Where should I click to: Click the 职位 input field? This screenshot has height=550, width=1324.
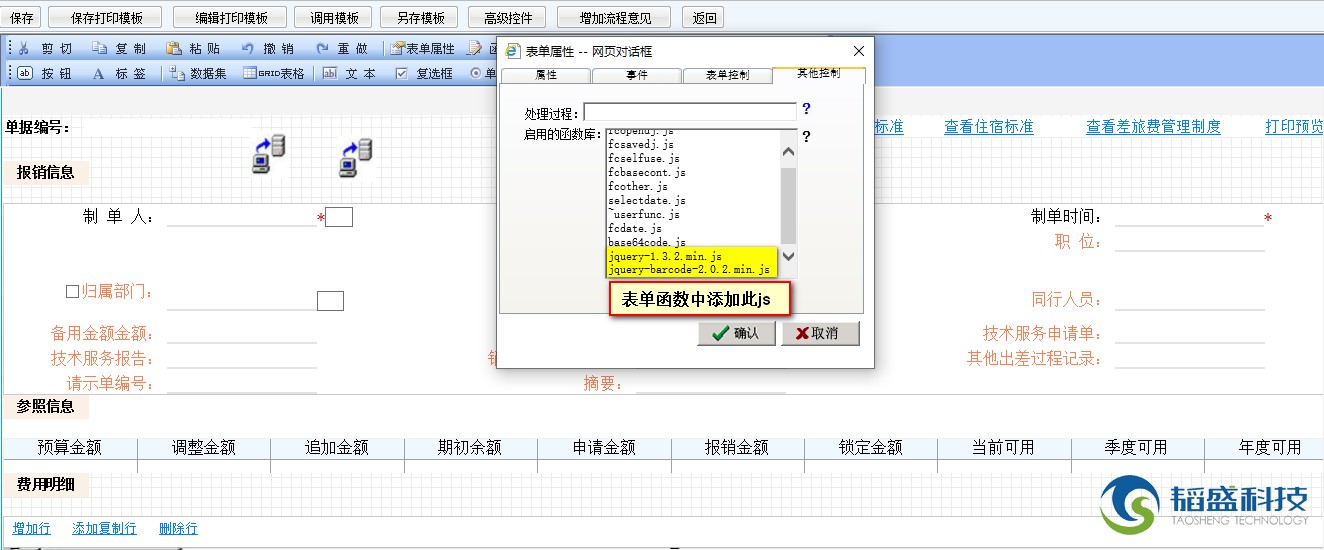[x=1189, y=242]
